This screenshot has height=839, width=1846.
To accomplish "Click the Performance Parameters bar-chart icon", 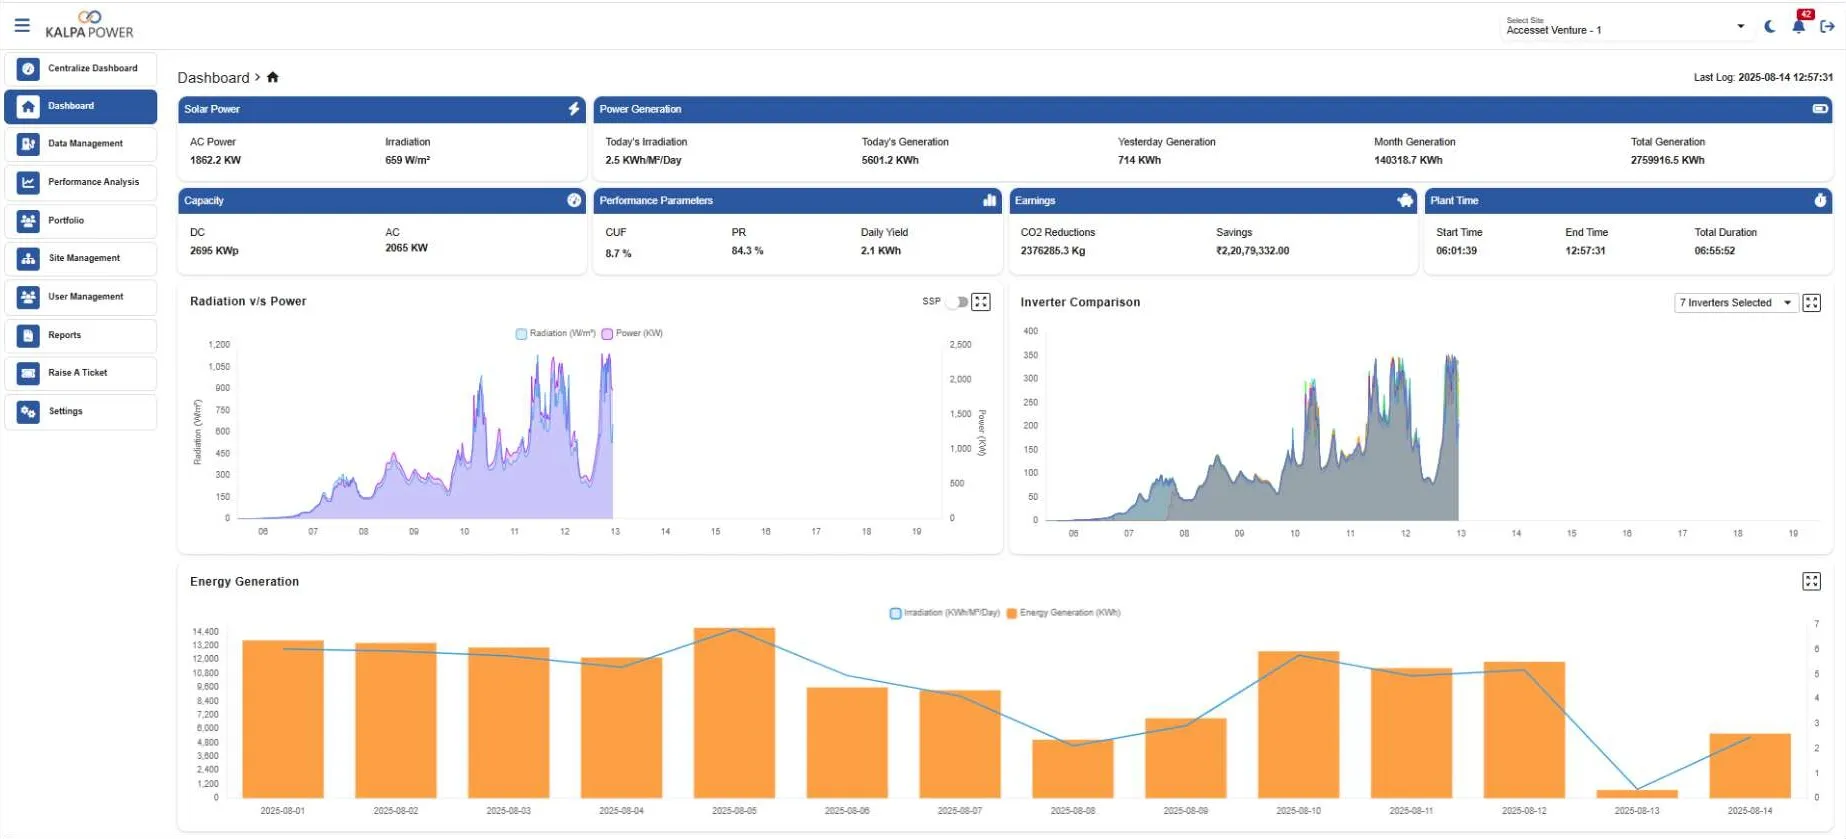I will pos(990,201).
